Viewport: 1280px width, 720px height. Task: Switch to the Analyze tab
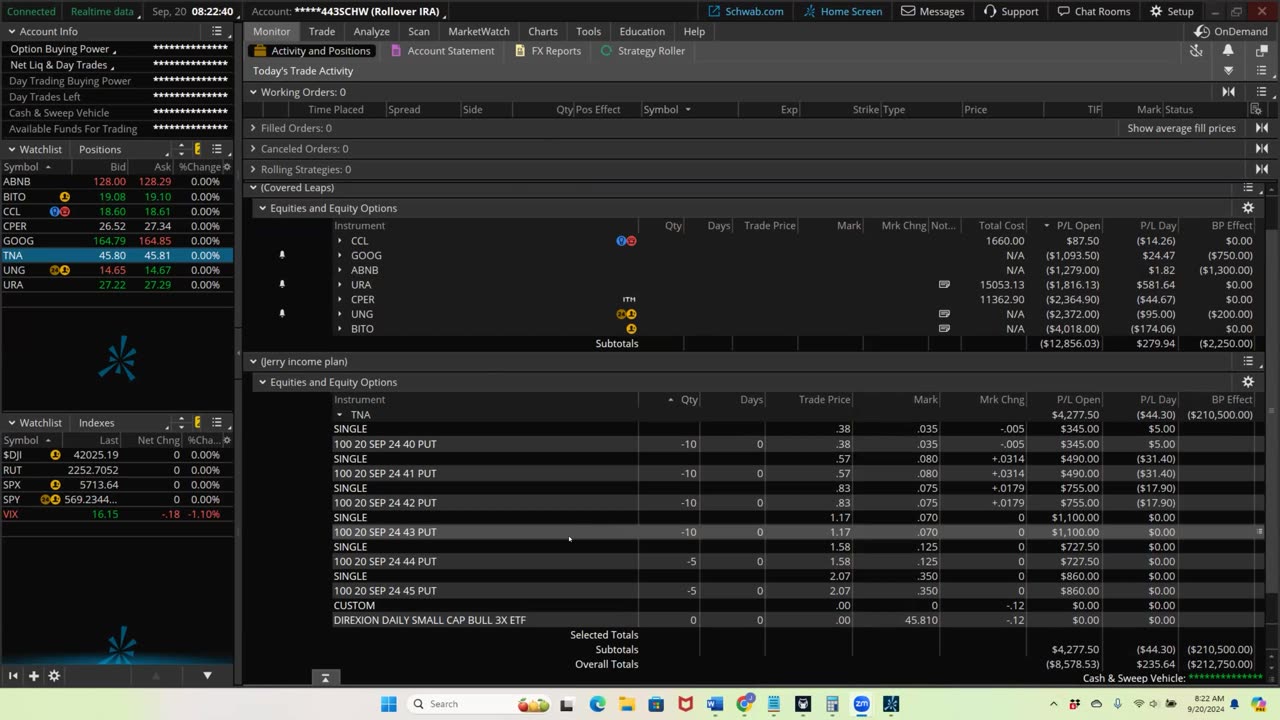click(371, 31)
